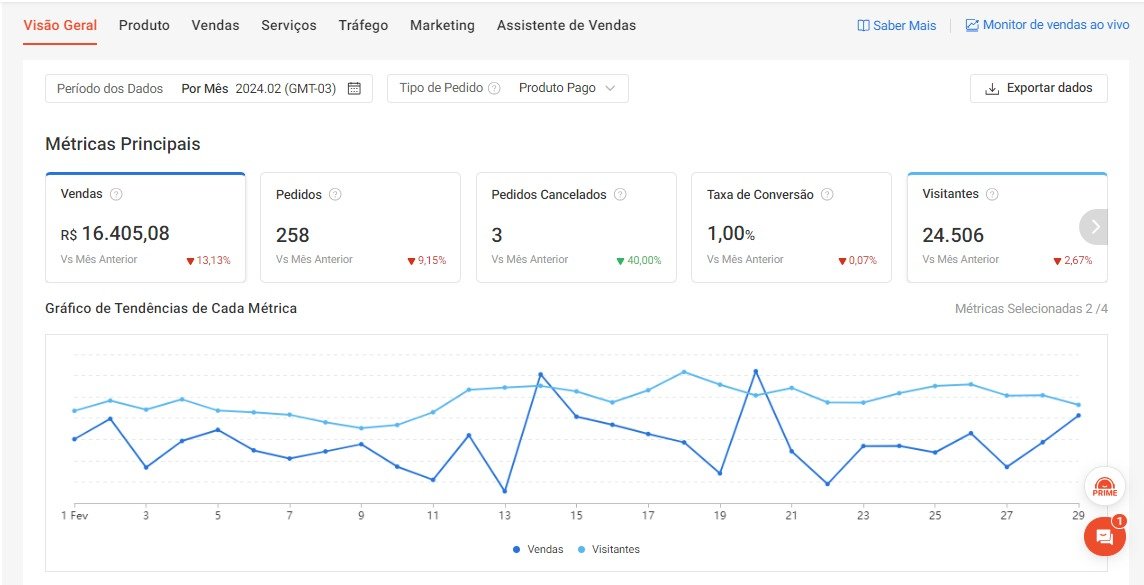Click the Período dos Dados date field

point(209,88)
